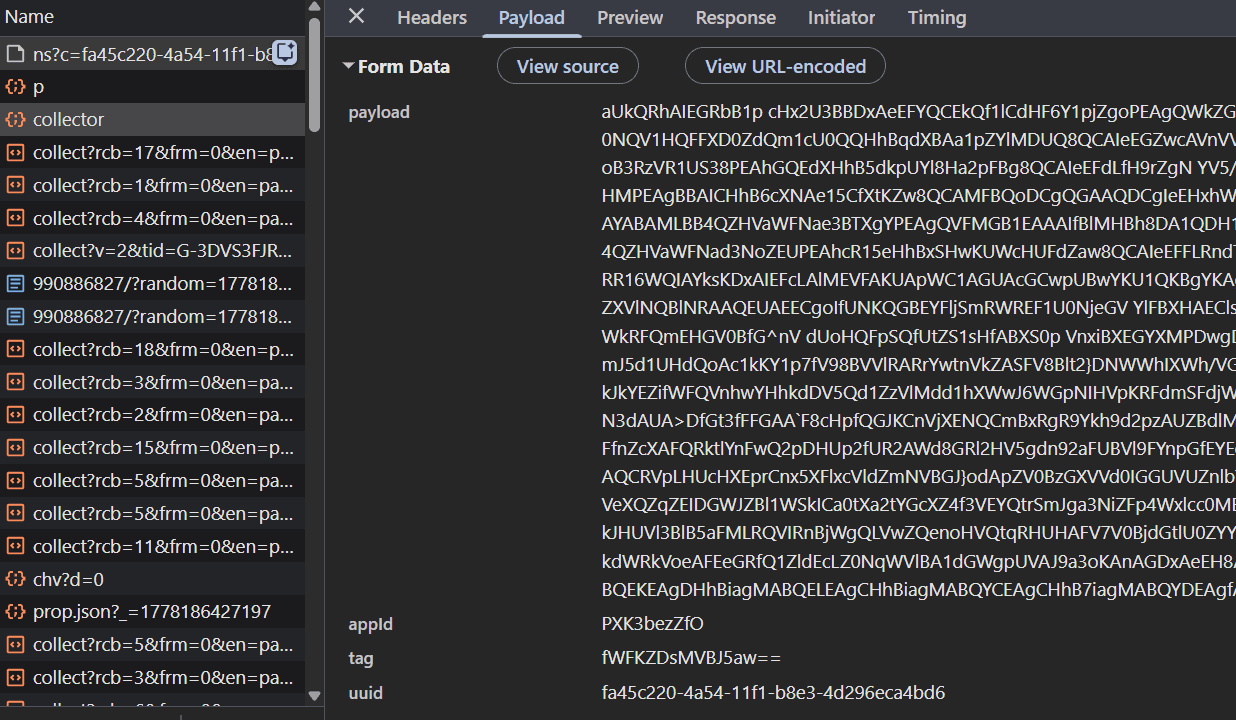
Task: Click the 'tag' form data key
Action: tap(361, 658)
